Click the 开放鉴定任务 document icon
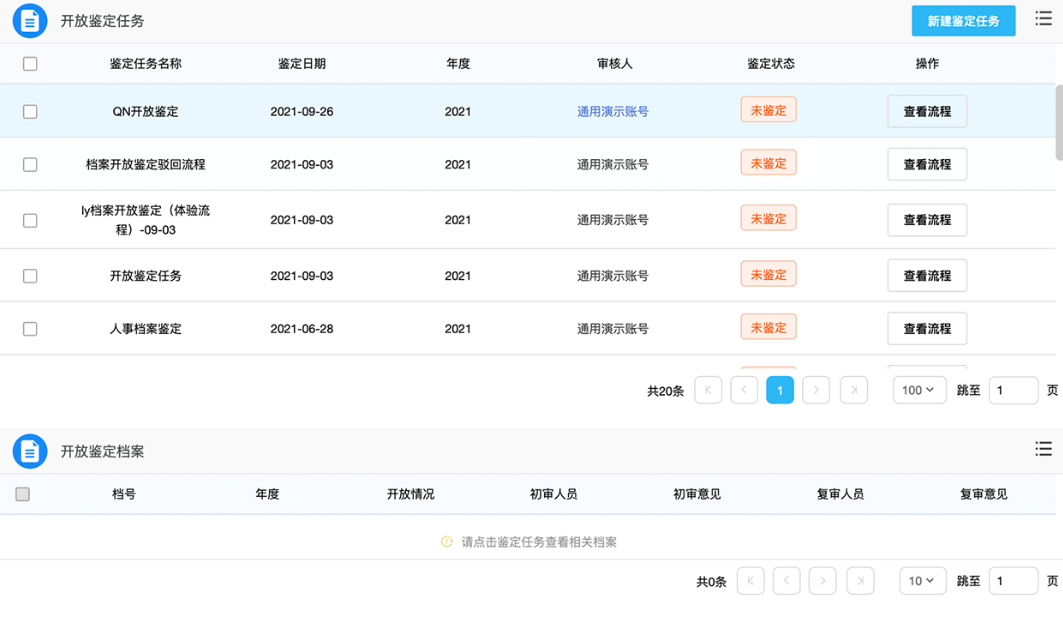 pyautogui.click(x=30, y=20)
